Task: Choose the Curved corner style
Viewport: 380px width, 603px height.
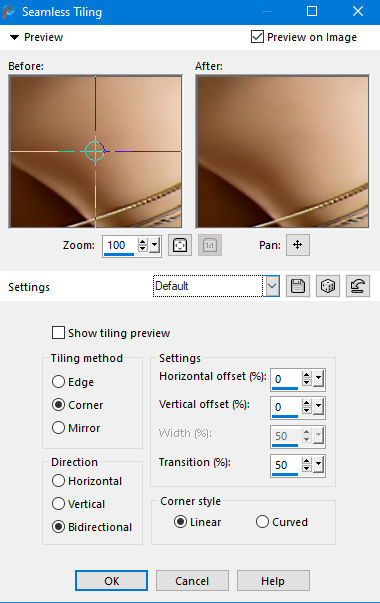Action: 262,522
